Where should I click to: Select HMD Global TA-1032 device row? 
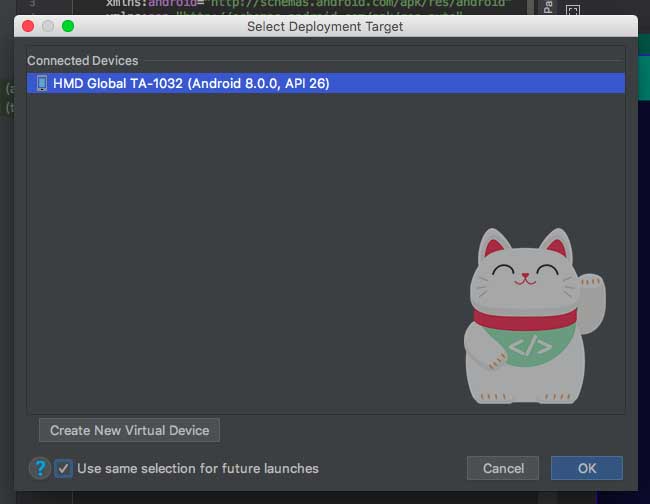click(326, 83)
